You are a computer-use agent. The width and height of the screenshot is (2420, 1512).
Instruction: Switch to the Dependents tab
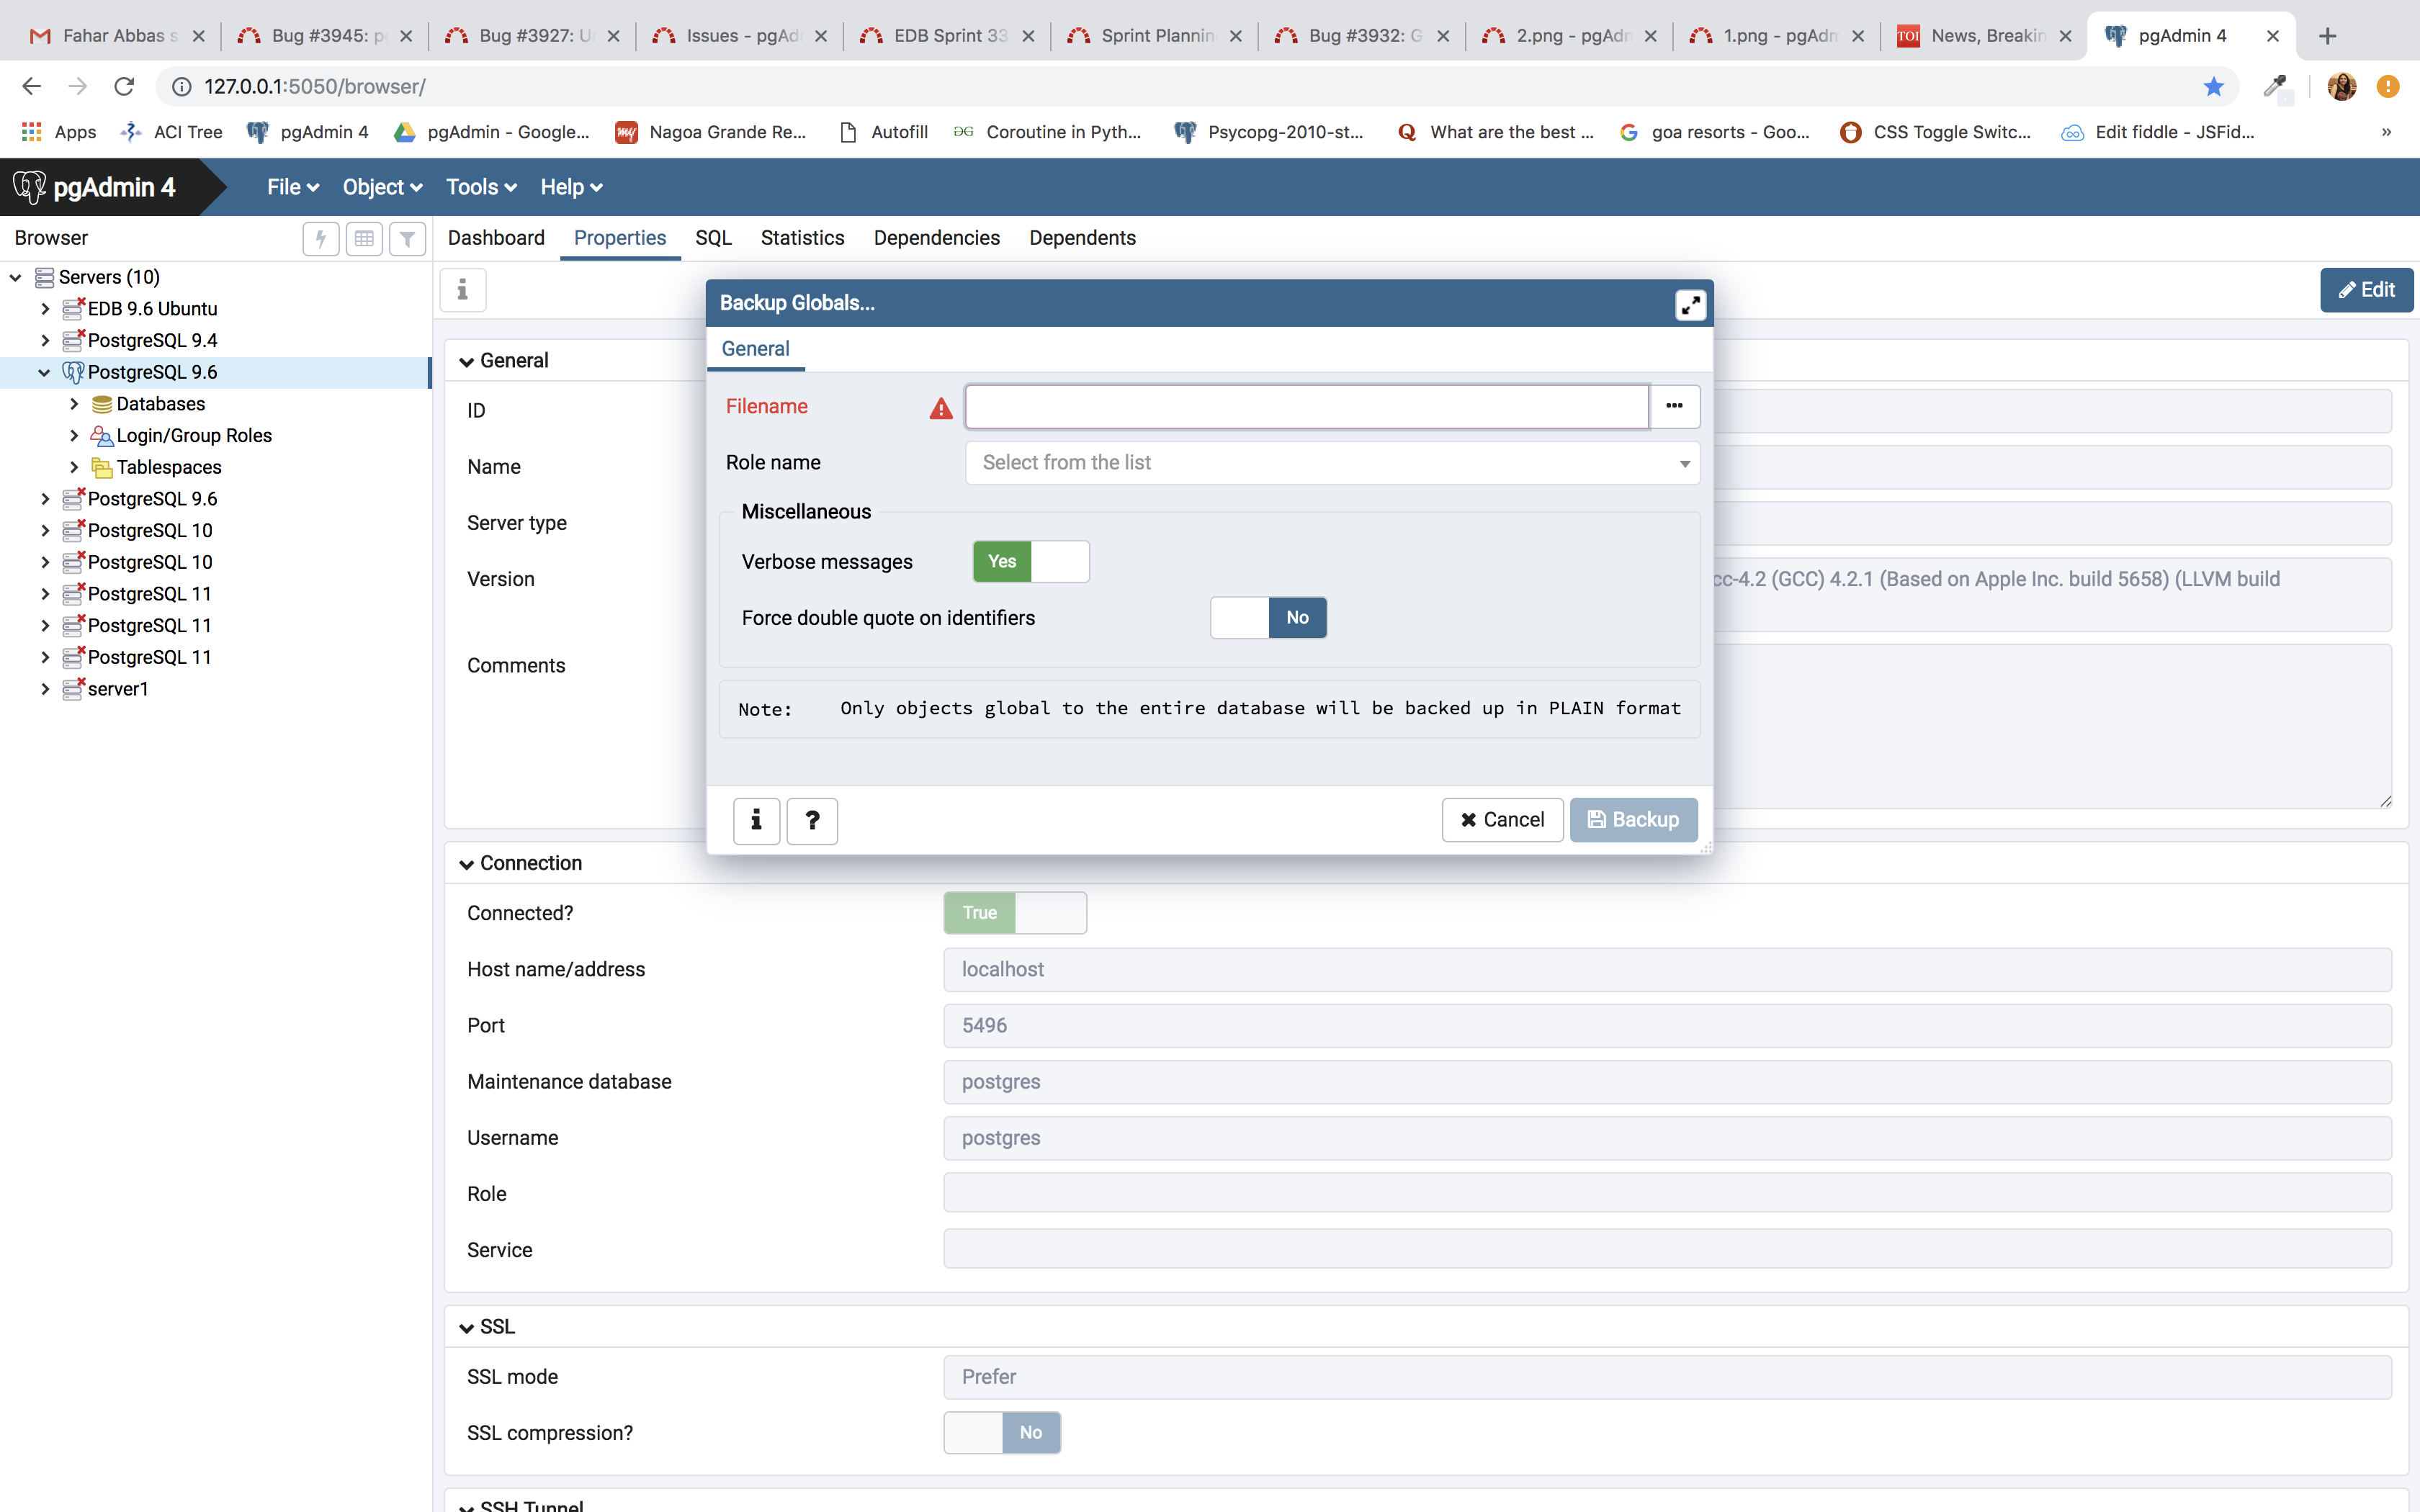1082,238
